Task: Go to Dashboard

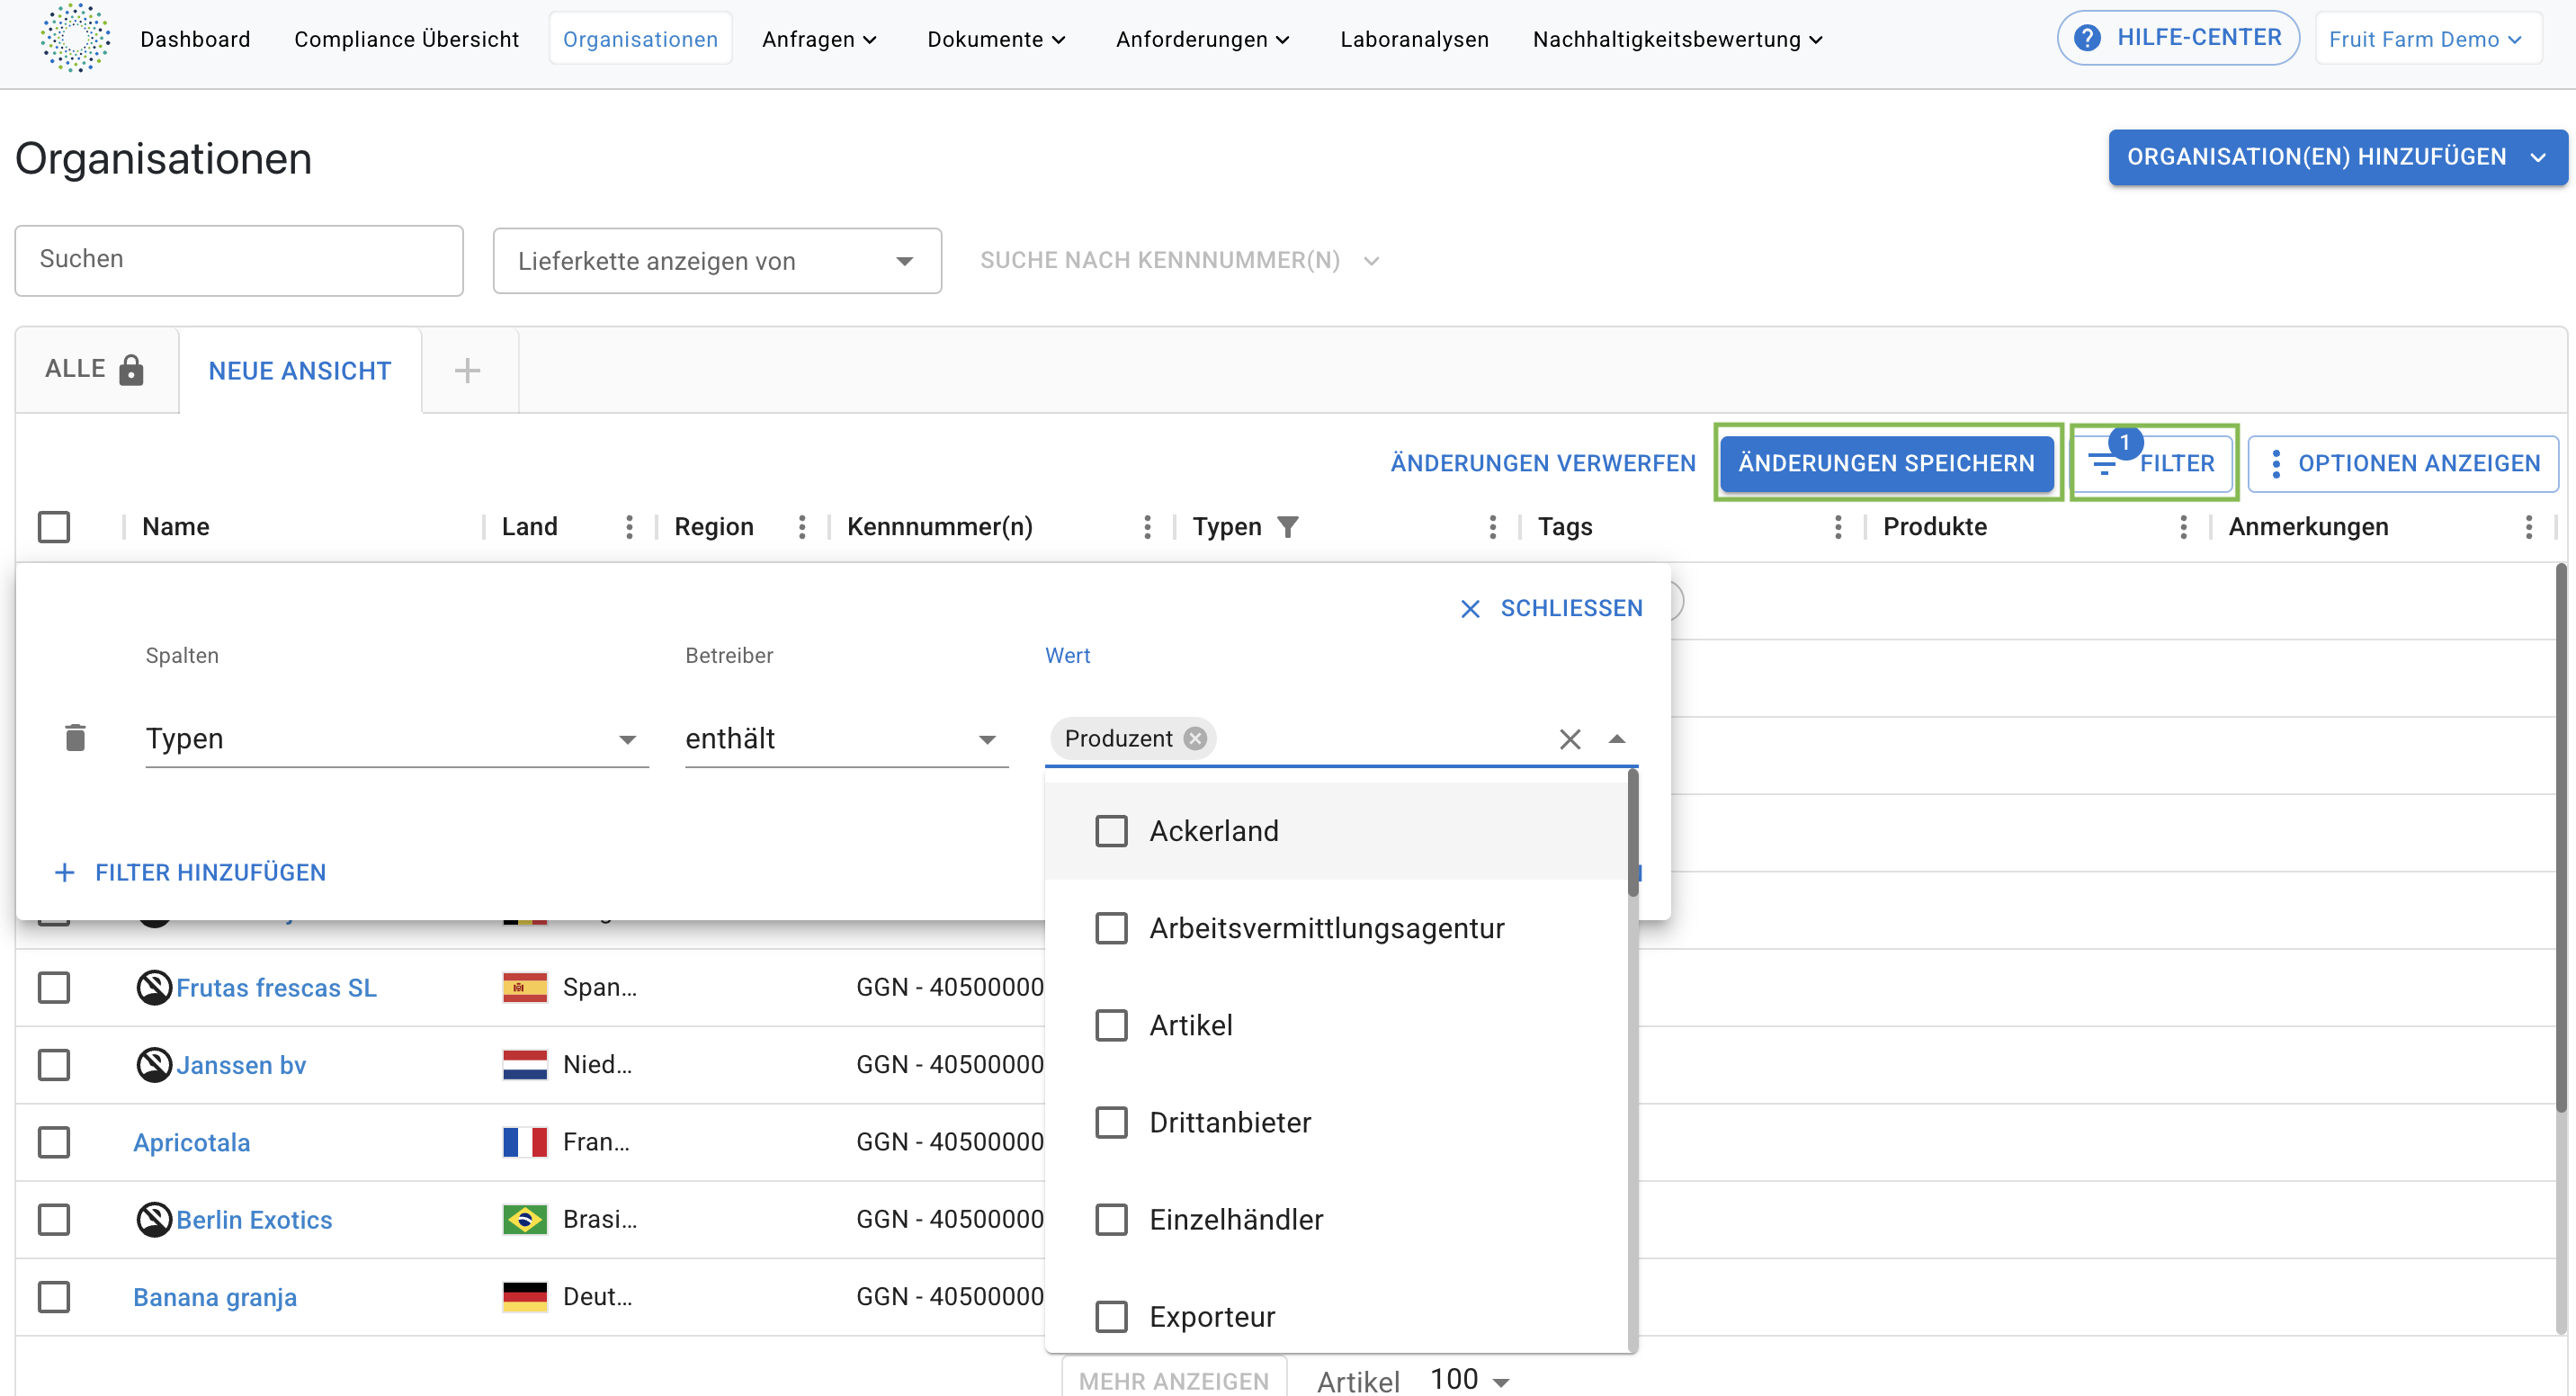Action: [x=195, y=39]
